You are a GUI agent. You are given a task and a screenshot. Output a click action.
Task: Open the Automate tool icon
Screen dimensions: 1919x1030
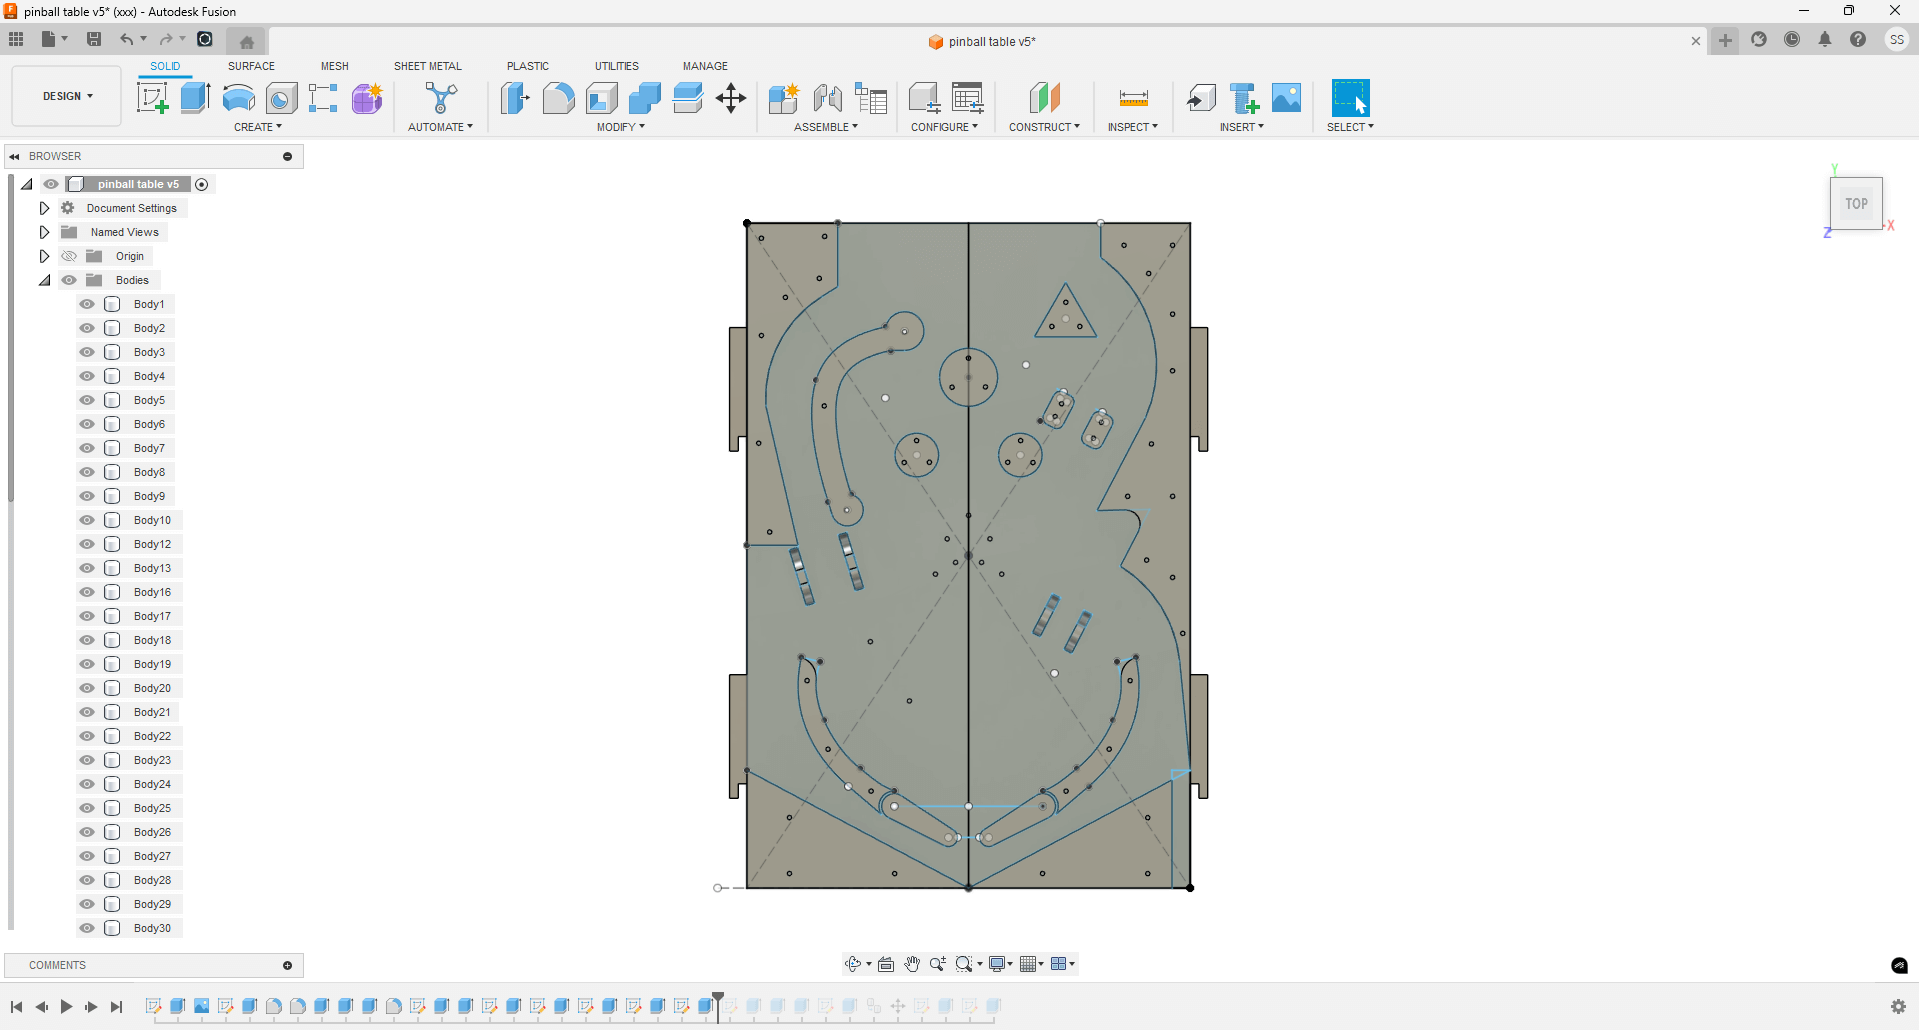click(x=441, y=98)
